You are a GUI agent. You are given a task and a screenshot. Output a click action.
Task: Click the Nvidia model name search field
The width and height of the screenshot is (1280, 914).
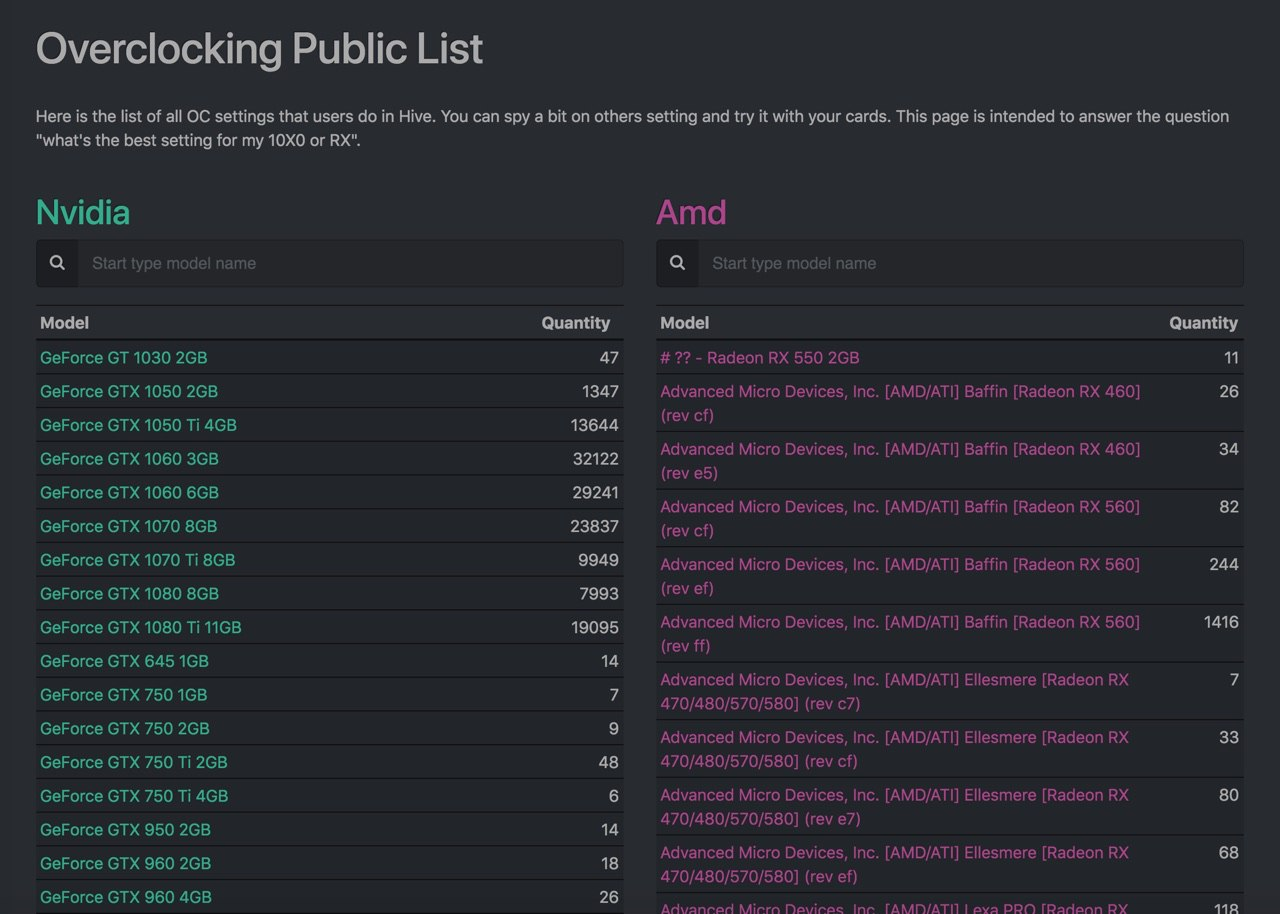point(350,263)
